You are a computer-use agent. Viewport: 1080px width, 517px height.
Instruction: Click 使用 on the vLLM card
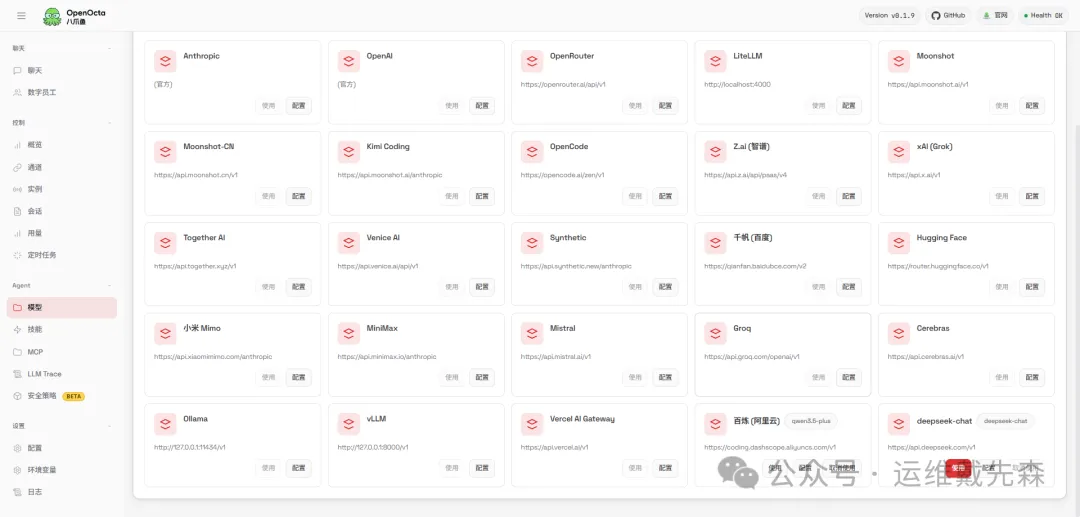451,468
